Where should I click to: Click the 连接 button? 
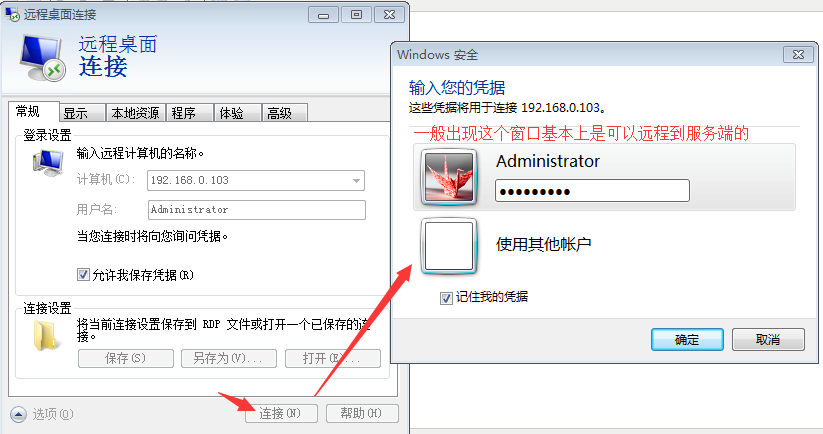point(281,414)
